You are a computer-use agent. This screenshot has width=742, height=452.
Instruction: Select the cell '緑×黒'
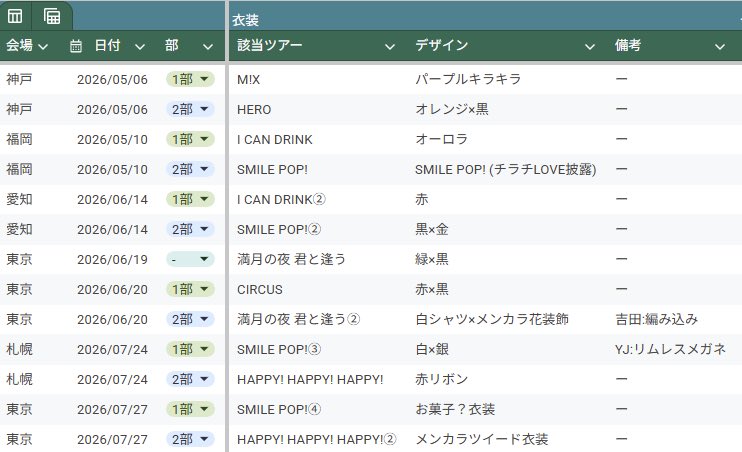pyautogui.click(x=432, y=259)
